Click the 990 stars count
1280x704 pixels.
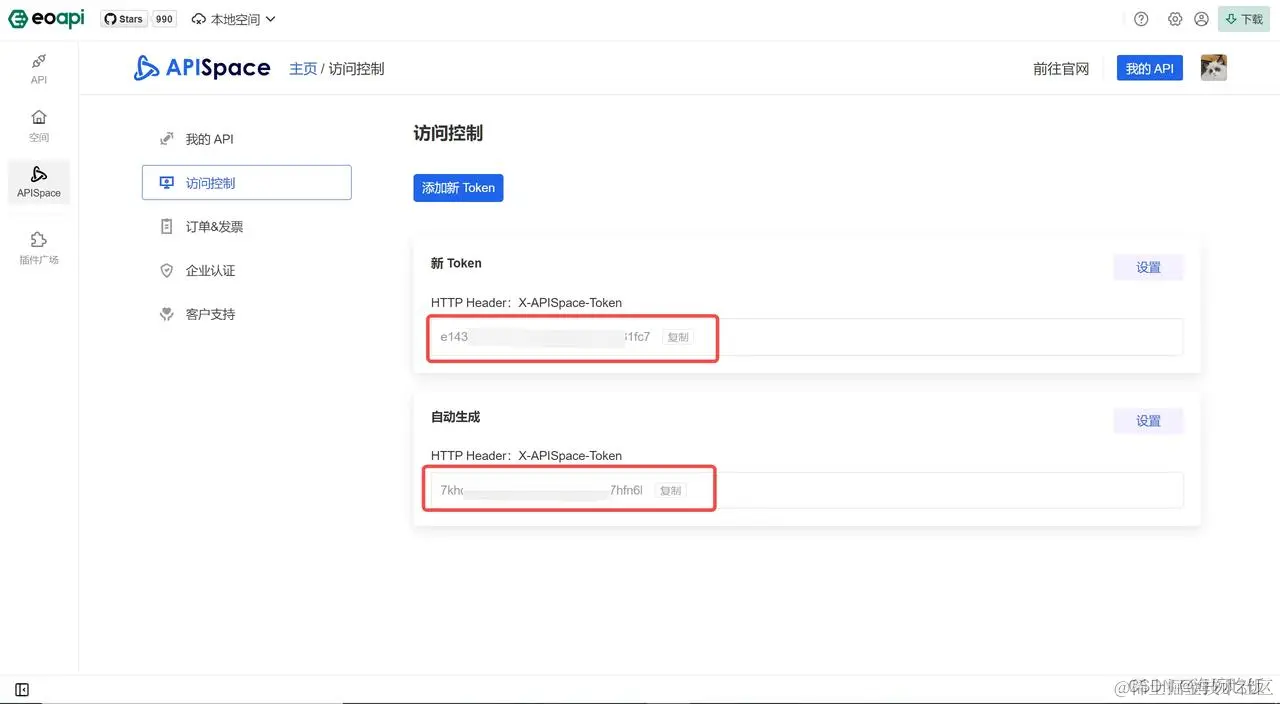[x=164, y=19]
